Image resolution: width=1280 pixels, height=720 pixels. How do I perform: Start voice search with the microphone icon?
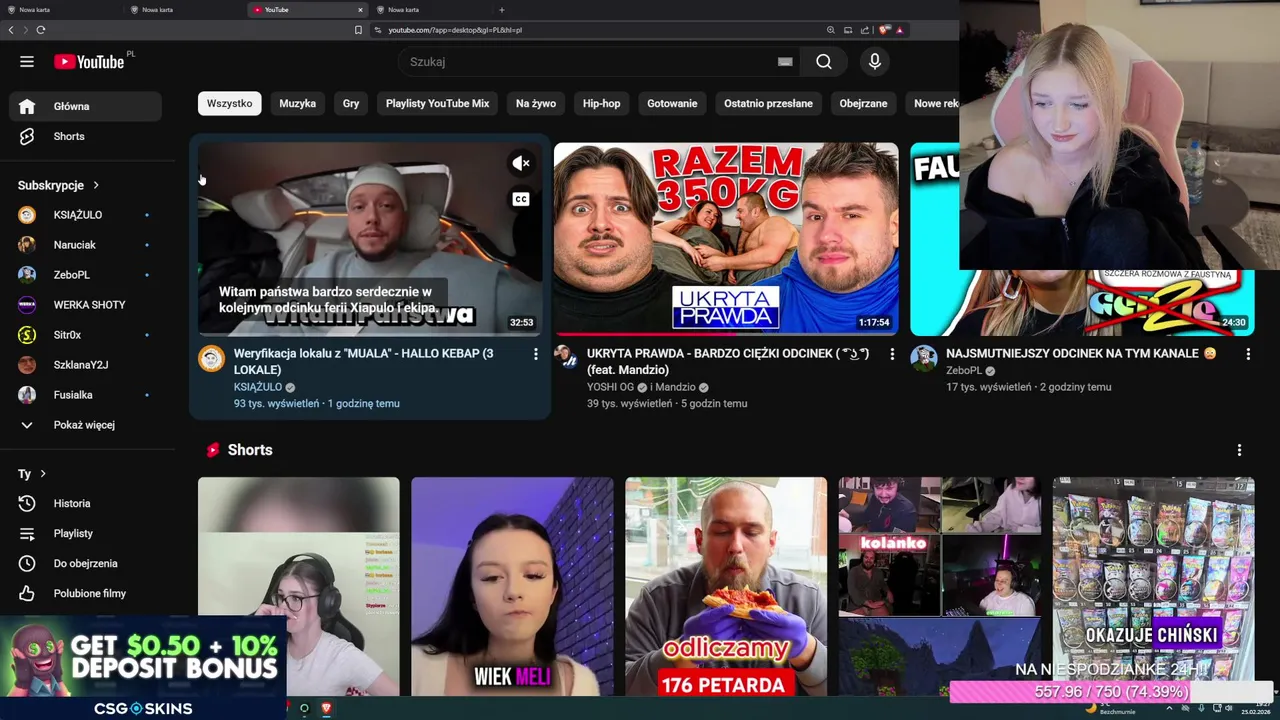coord(875,62)
